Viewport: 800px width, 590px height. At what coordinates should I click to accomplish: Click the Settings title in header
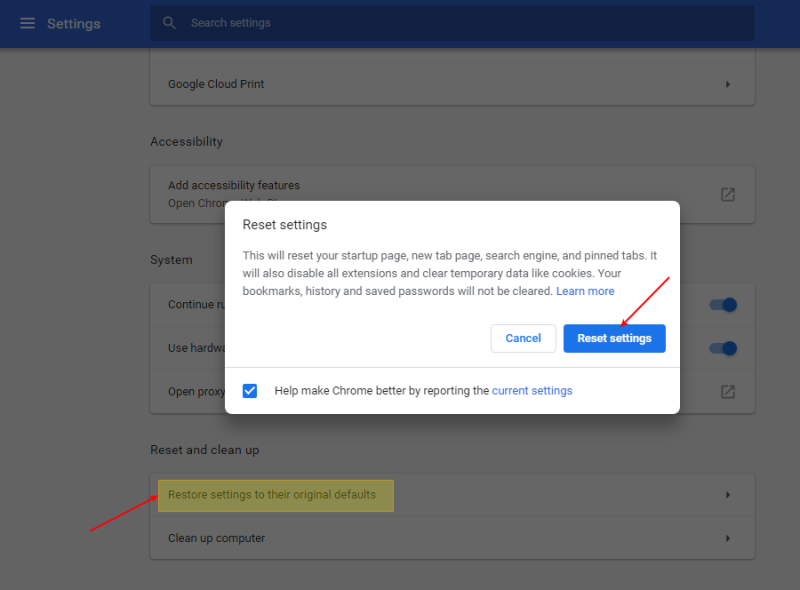[74, 23]
